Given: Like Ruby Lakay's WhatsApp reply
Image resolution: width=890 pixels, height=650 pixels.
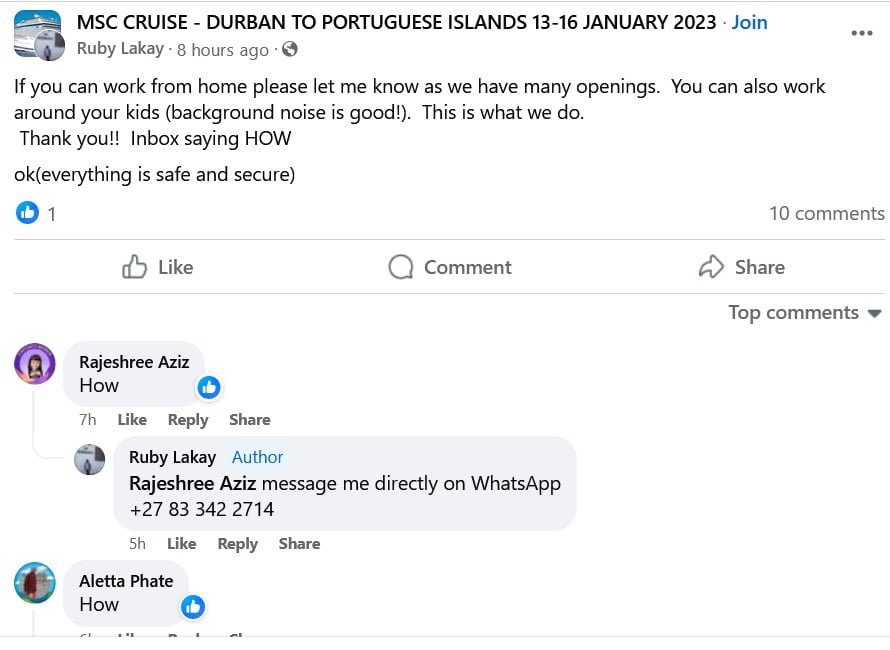Looking at the screenshot, I should click(181, 544).
